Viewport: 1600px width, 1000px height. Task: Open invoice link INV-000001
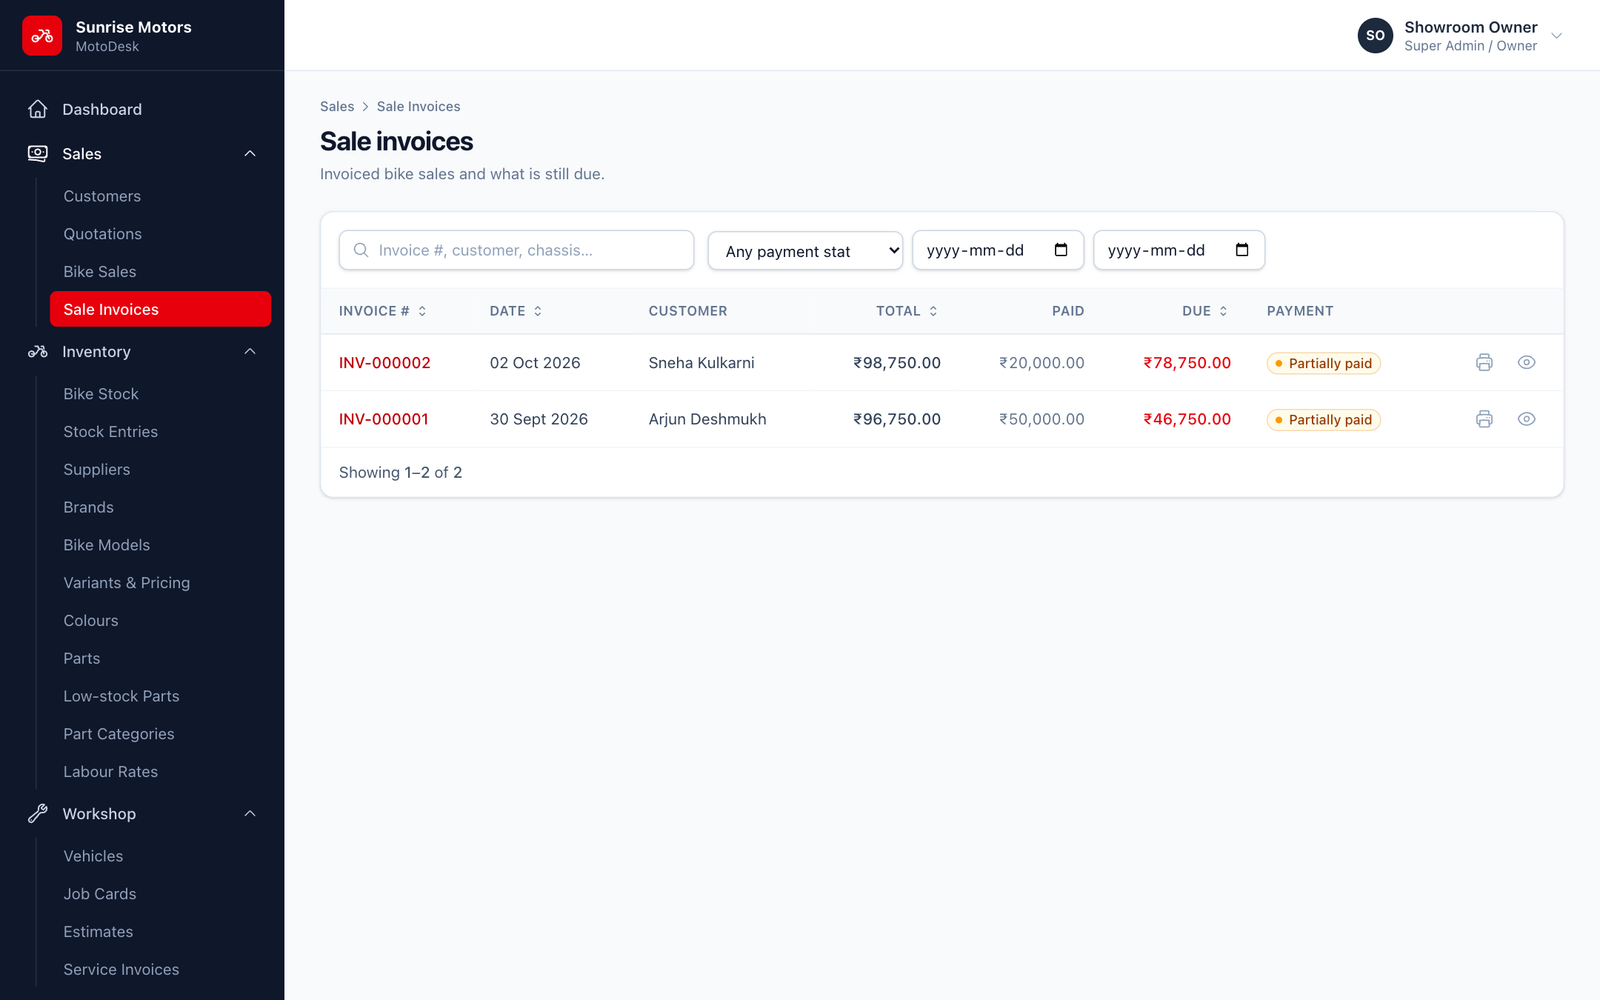point(383,419)
